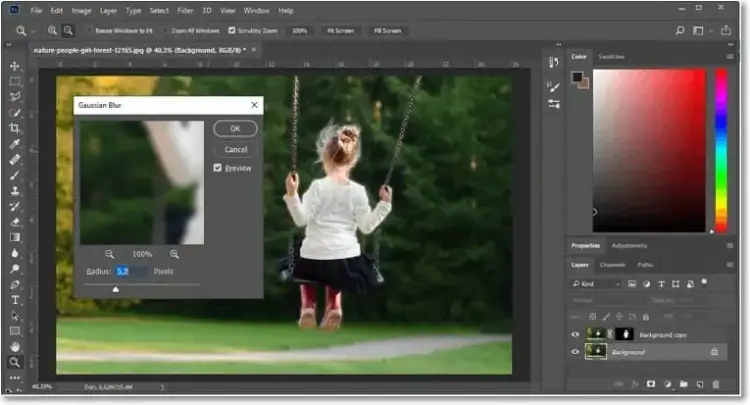Viewport: 750px width, 405px height.
Task: Click OK in the Gaussian Blur dialog
Action: pos(235,128)
